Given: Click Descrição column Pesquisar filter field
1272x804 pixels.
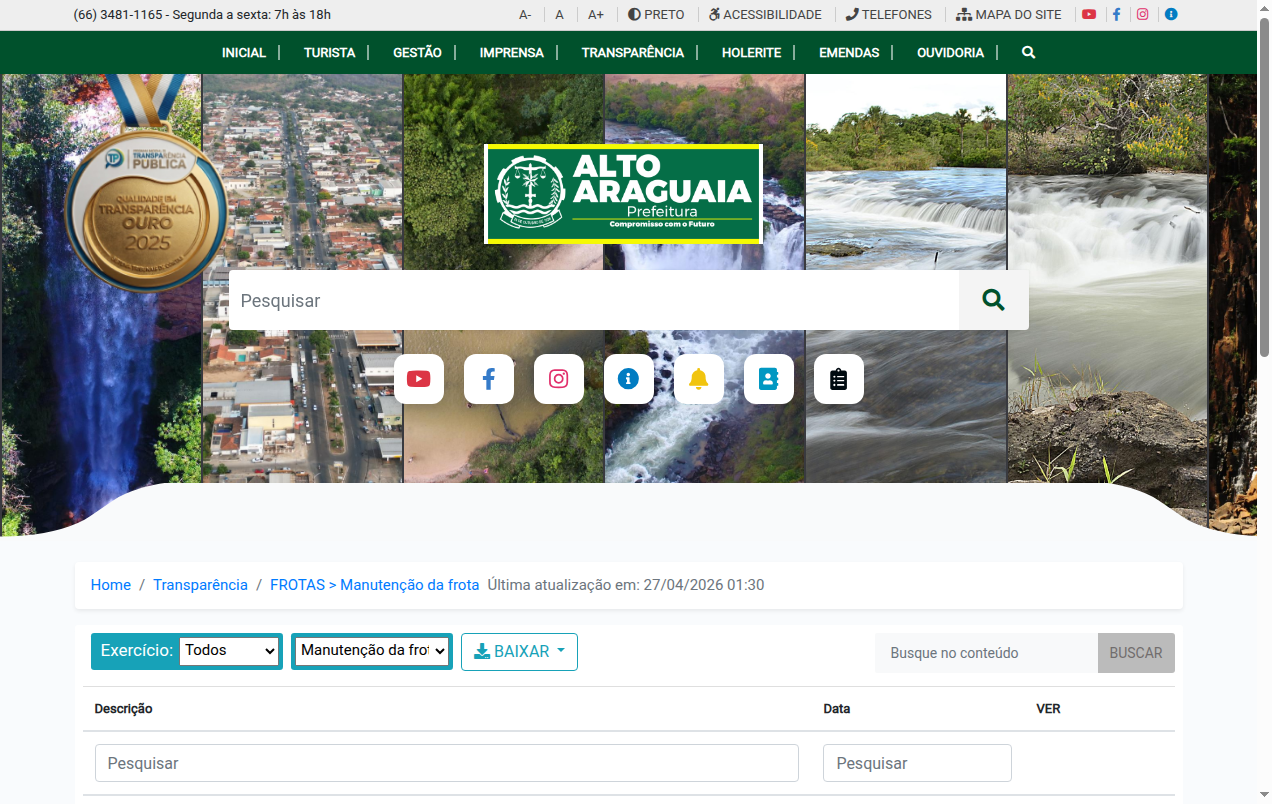Looking at the screenshot, I should click(x=447, y=763).
